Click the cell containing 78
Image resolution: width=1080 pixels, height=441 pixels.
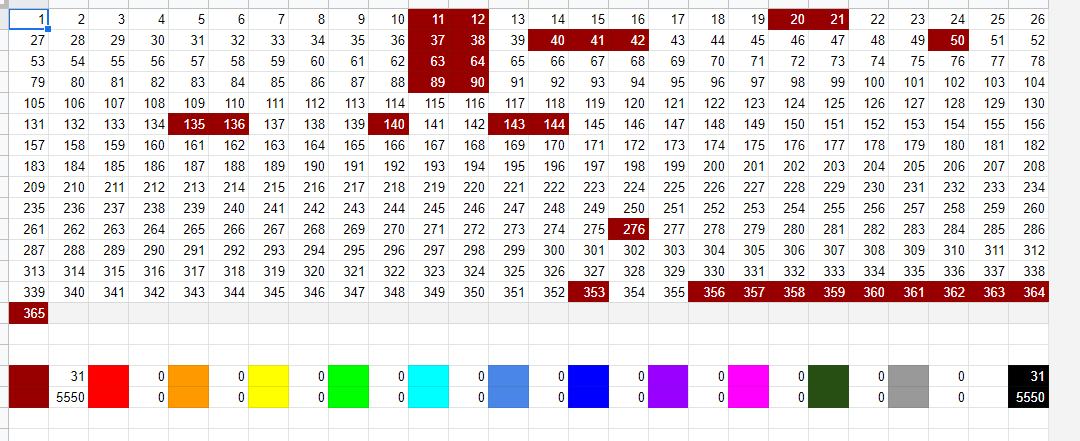click(1028, 61)
